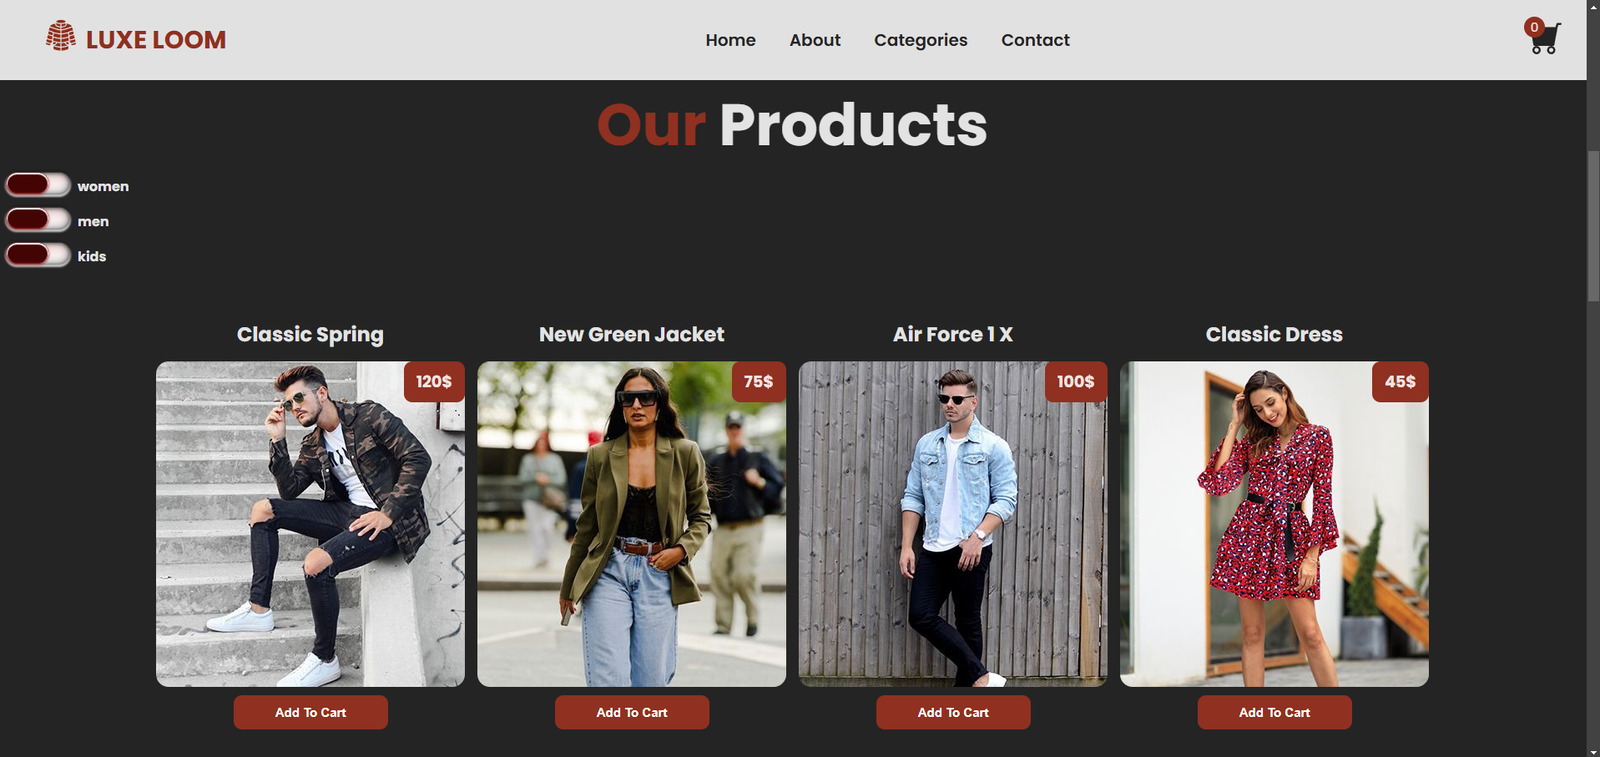Screen dimensions: 1600x757
Task: Open the Contact navigation link
Action: point(1035,40)
